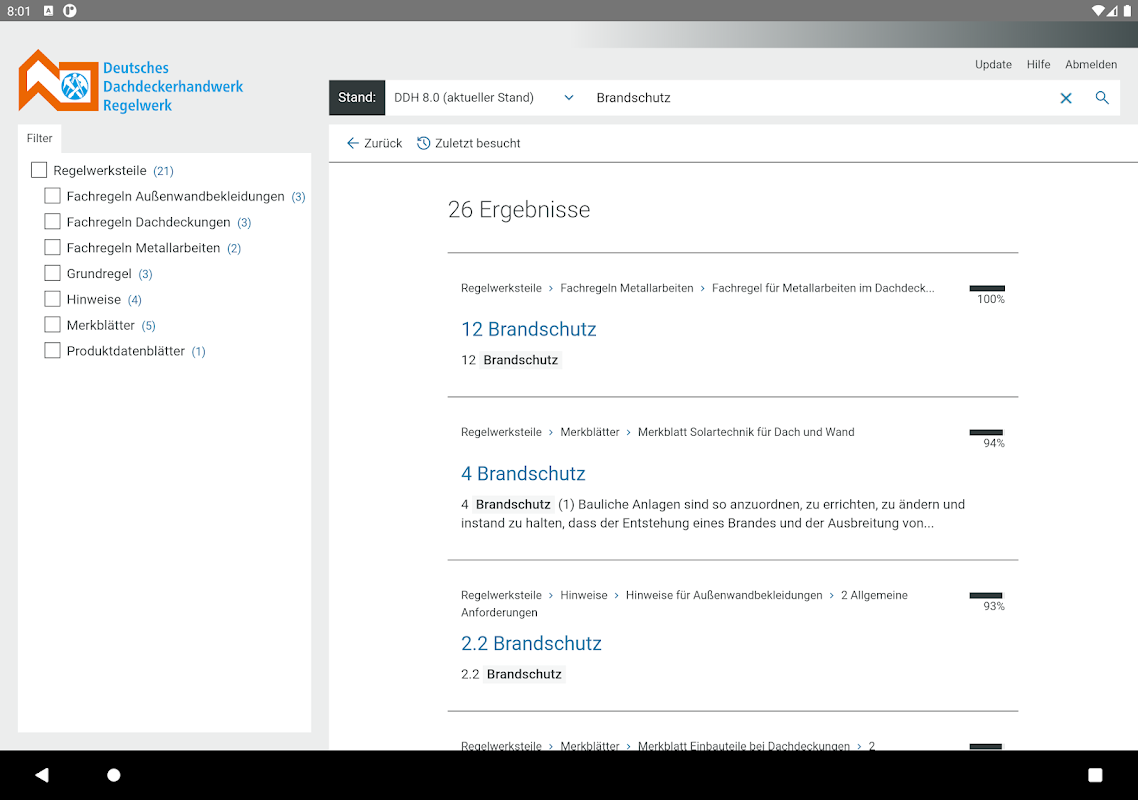Click the back arrow icon beside Zurück
Image resolution: width=1138 pixels, height=800 pixels.
point(353,143)
